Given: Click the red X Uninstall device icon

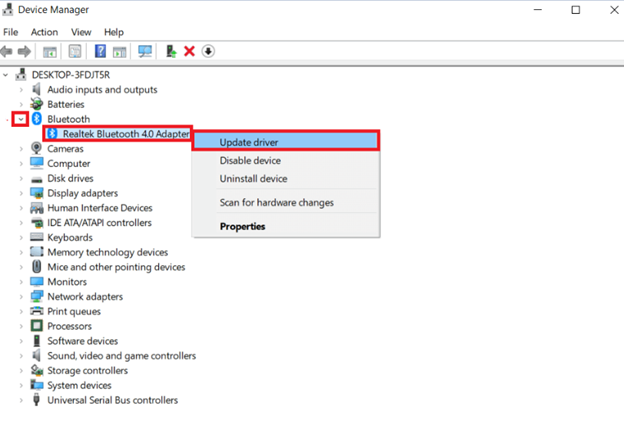Looking at the screenshot, I should tap(189, 51).
